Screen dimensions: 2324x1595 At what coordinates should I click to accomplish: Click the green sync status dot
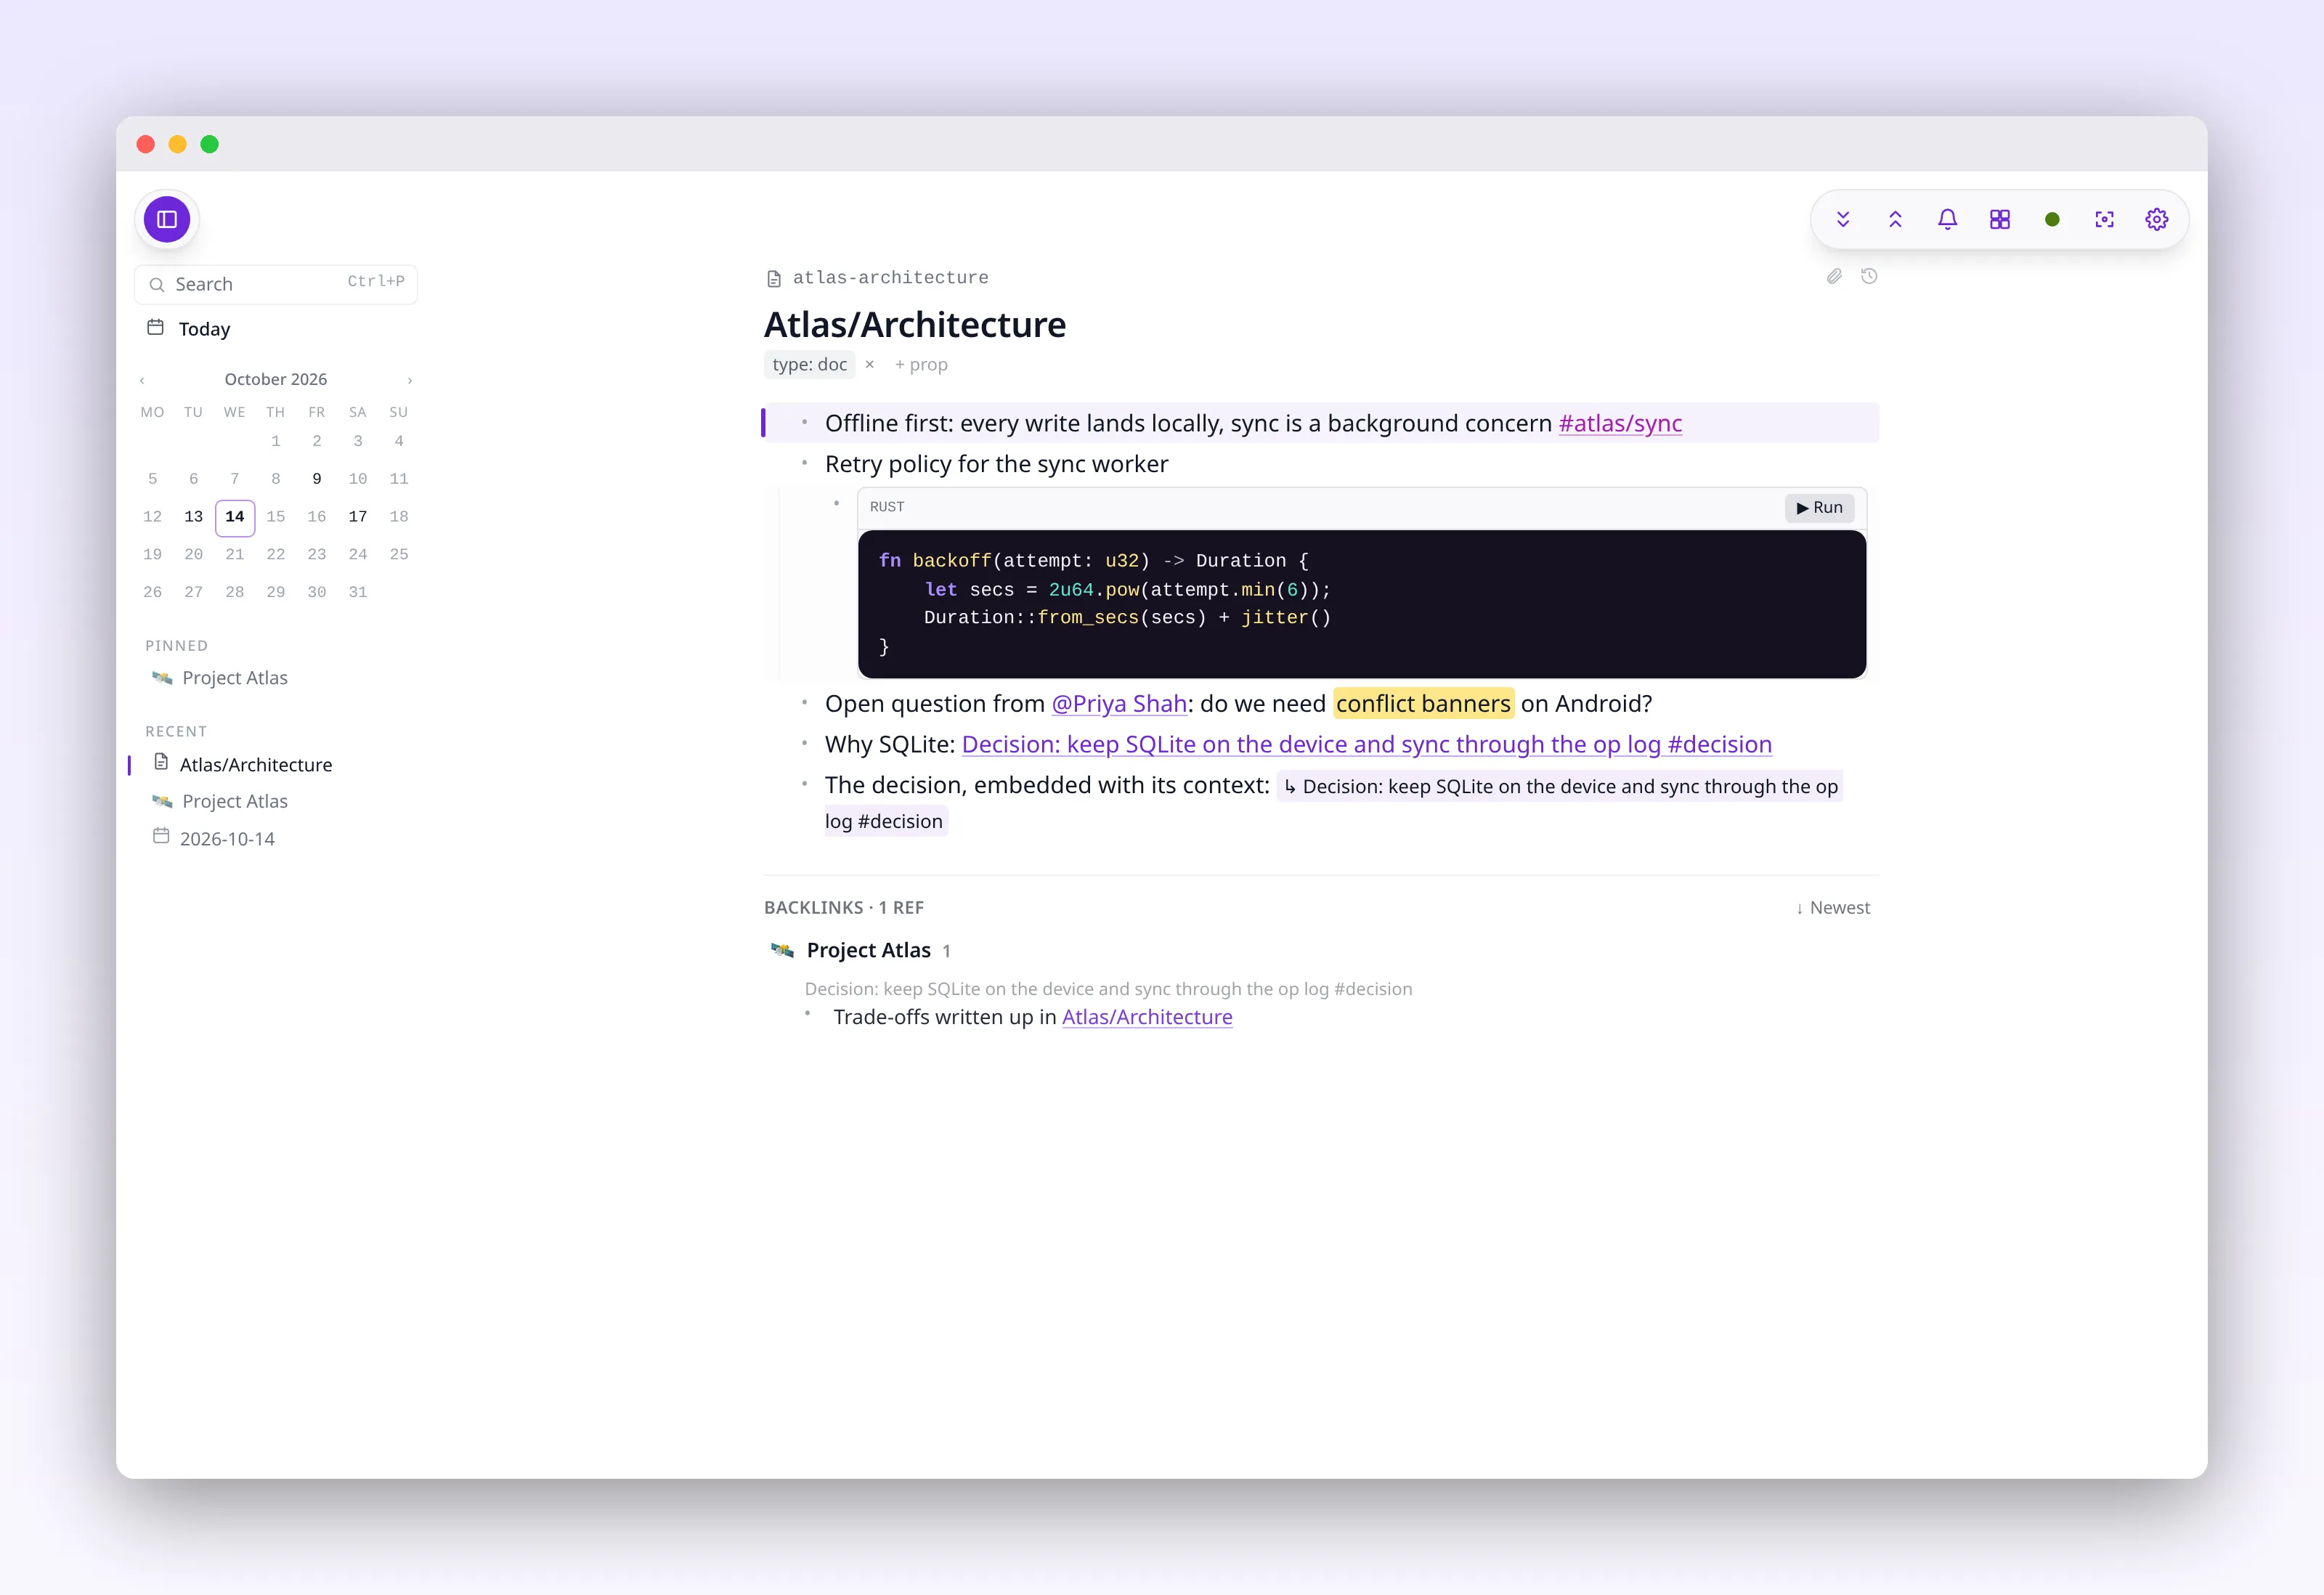coord(2052,219)
